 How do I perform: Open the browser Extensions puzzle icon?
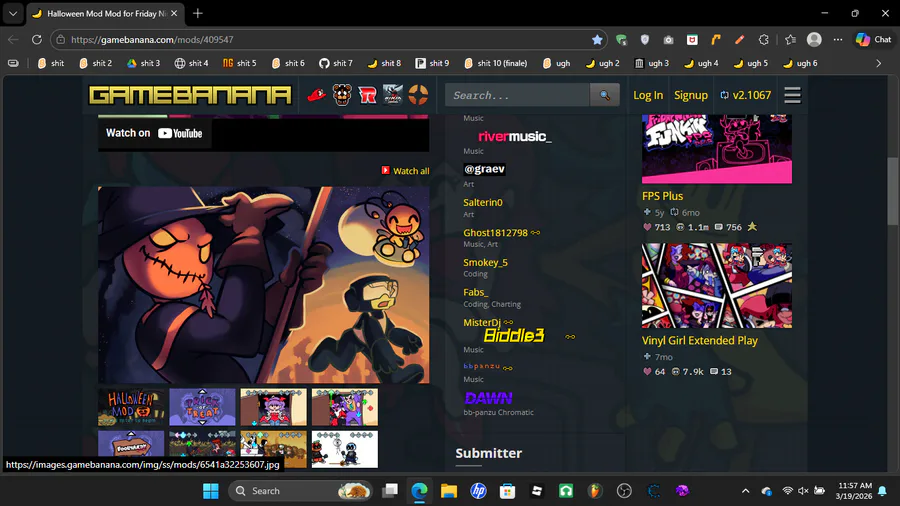click(x=763, y=40)
